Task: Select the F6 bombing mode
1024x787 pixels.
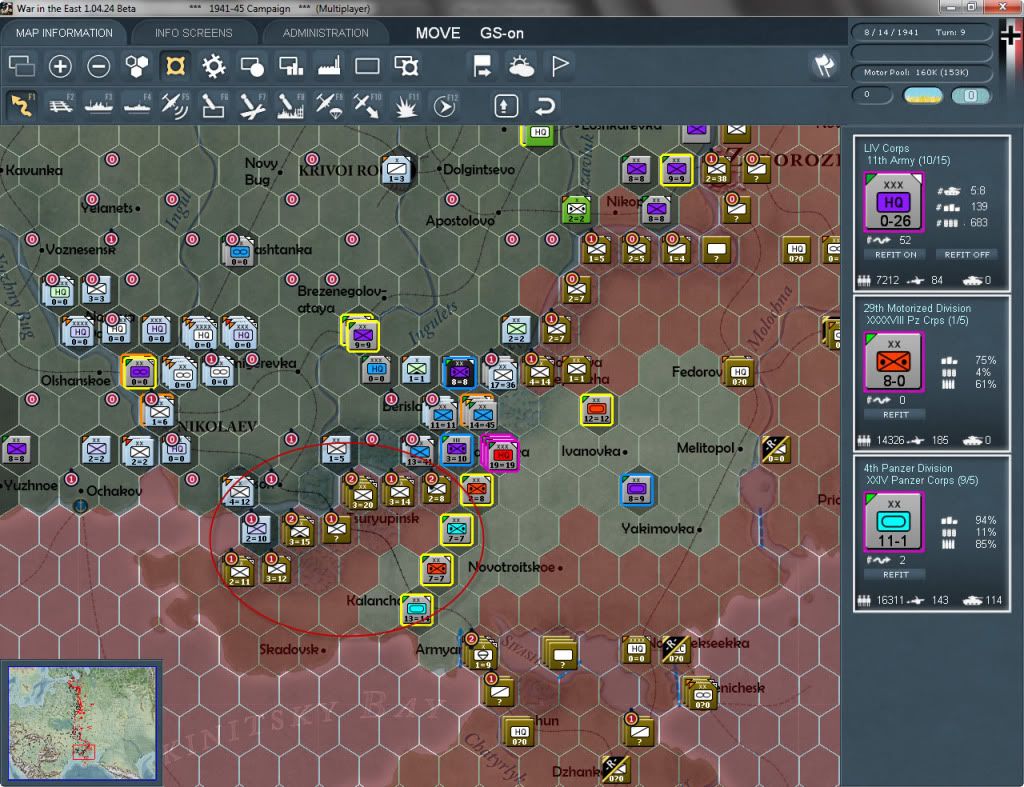Action: (x=214, y=106)
